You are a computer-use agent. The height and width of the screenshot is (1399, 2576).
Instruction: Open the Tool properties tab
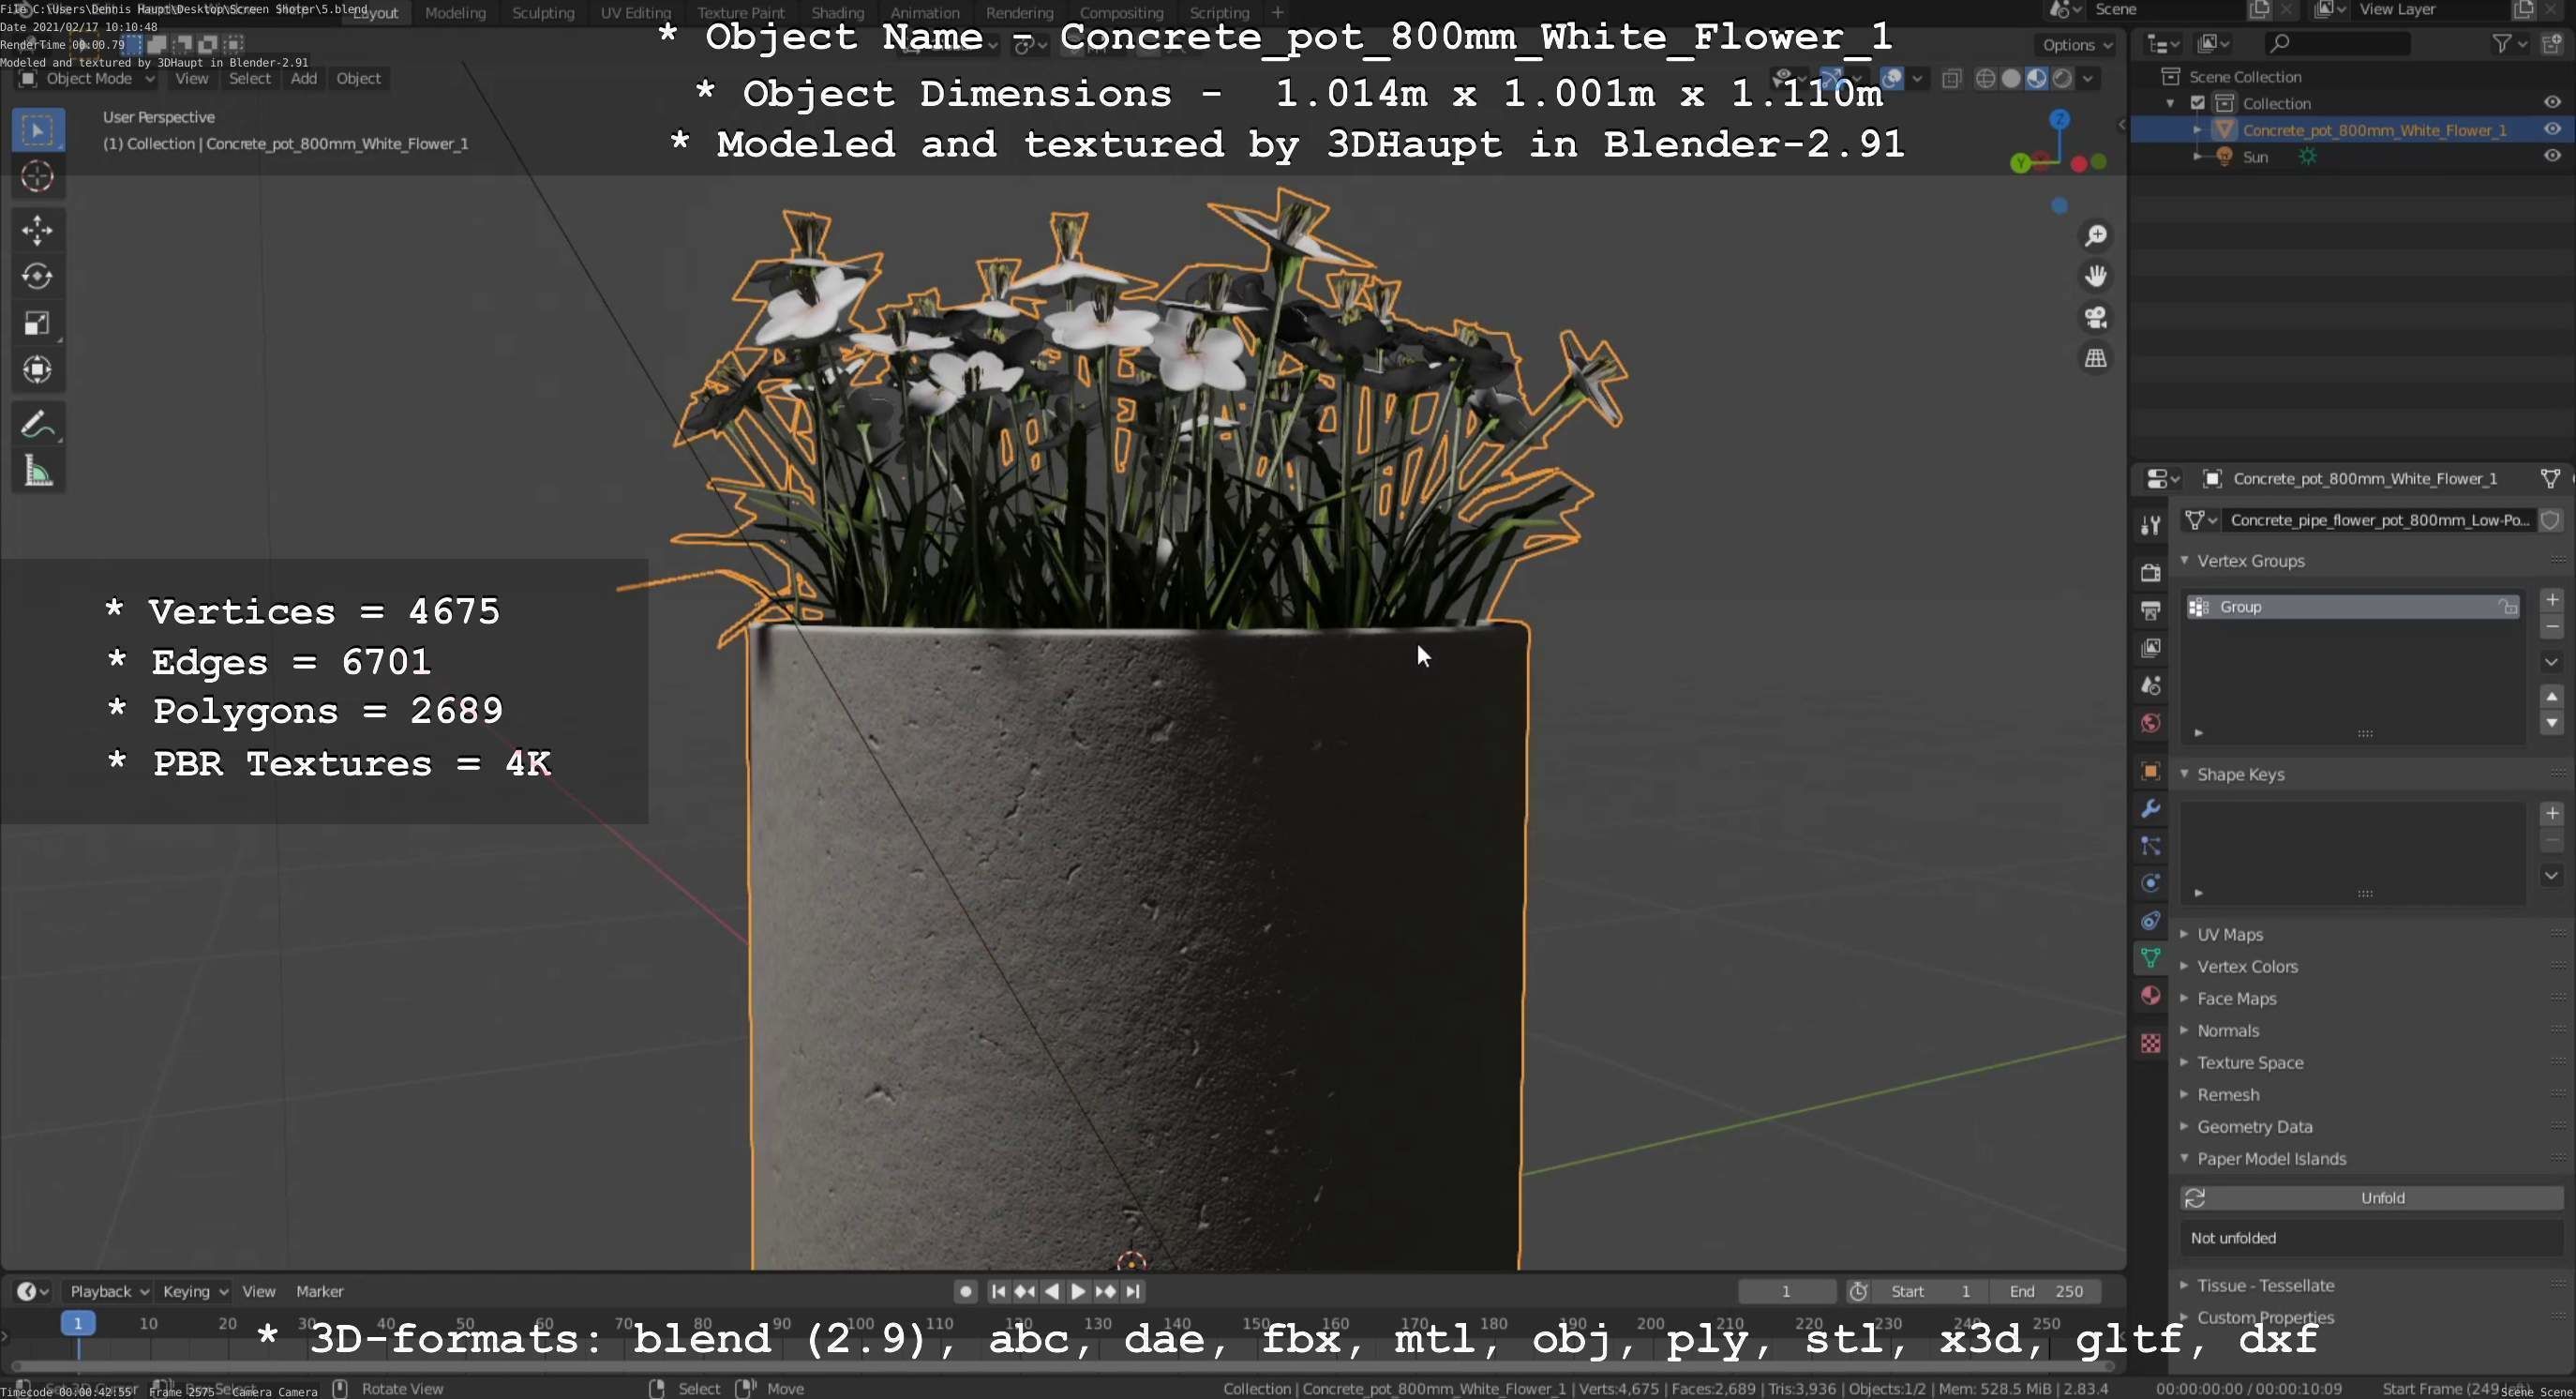click(2151, 524)
